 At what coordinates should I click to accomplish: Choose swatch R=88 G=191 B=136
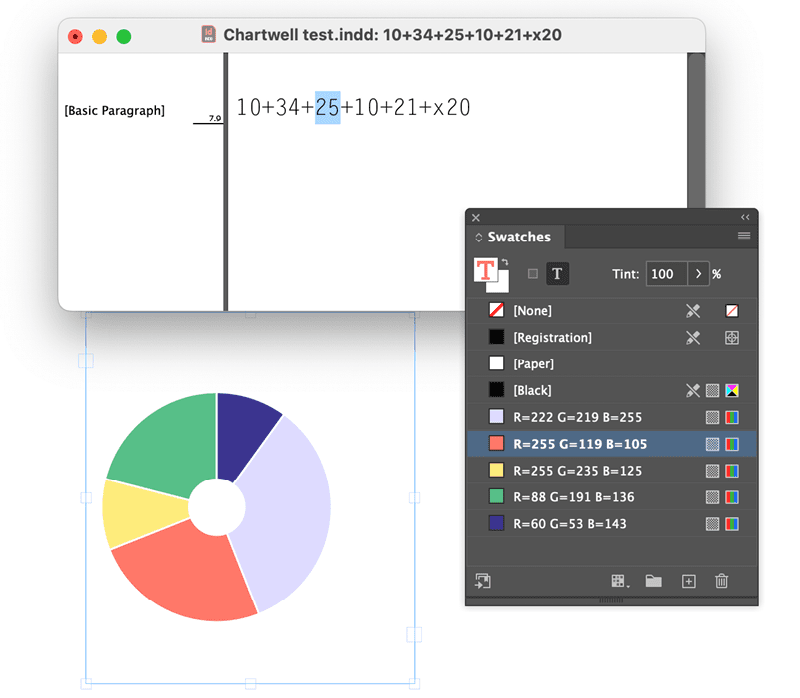(x=612, y=497)
